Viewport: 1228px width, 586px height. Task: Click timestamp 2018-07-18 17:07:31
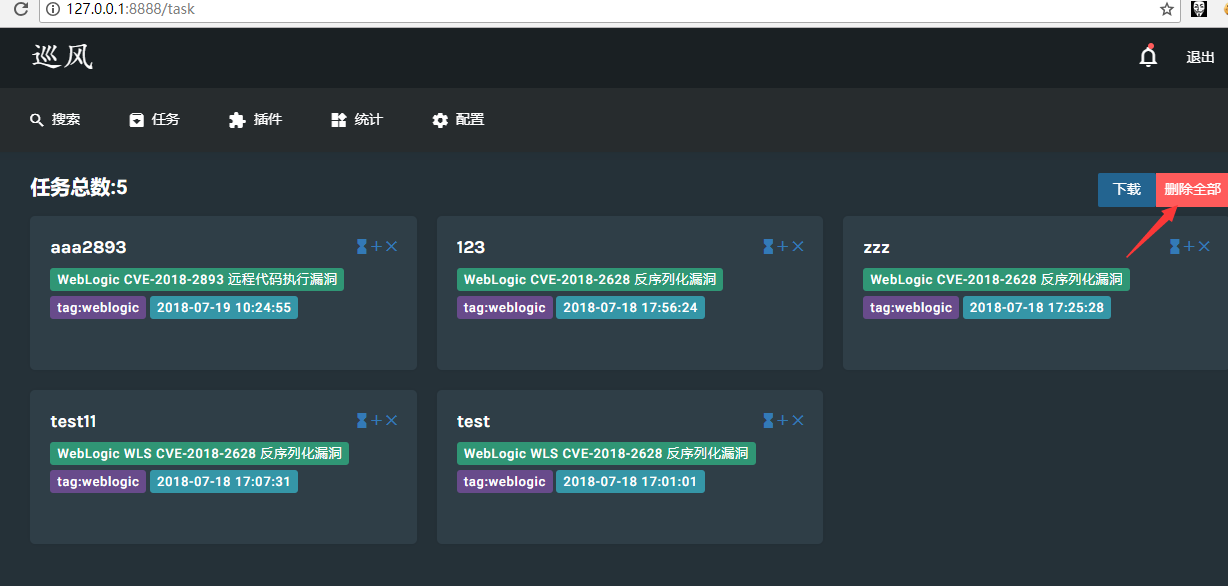[224, 481]
